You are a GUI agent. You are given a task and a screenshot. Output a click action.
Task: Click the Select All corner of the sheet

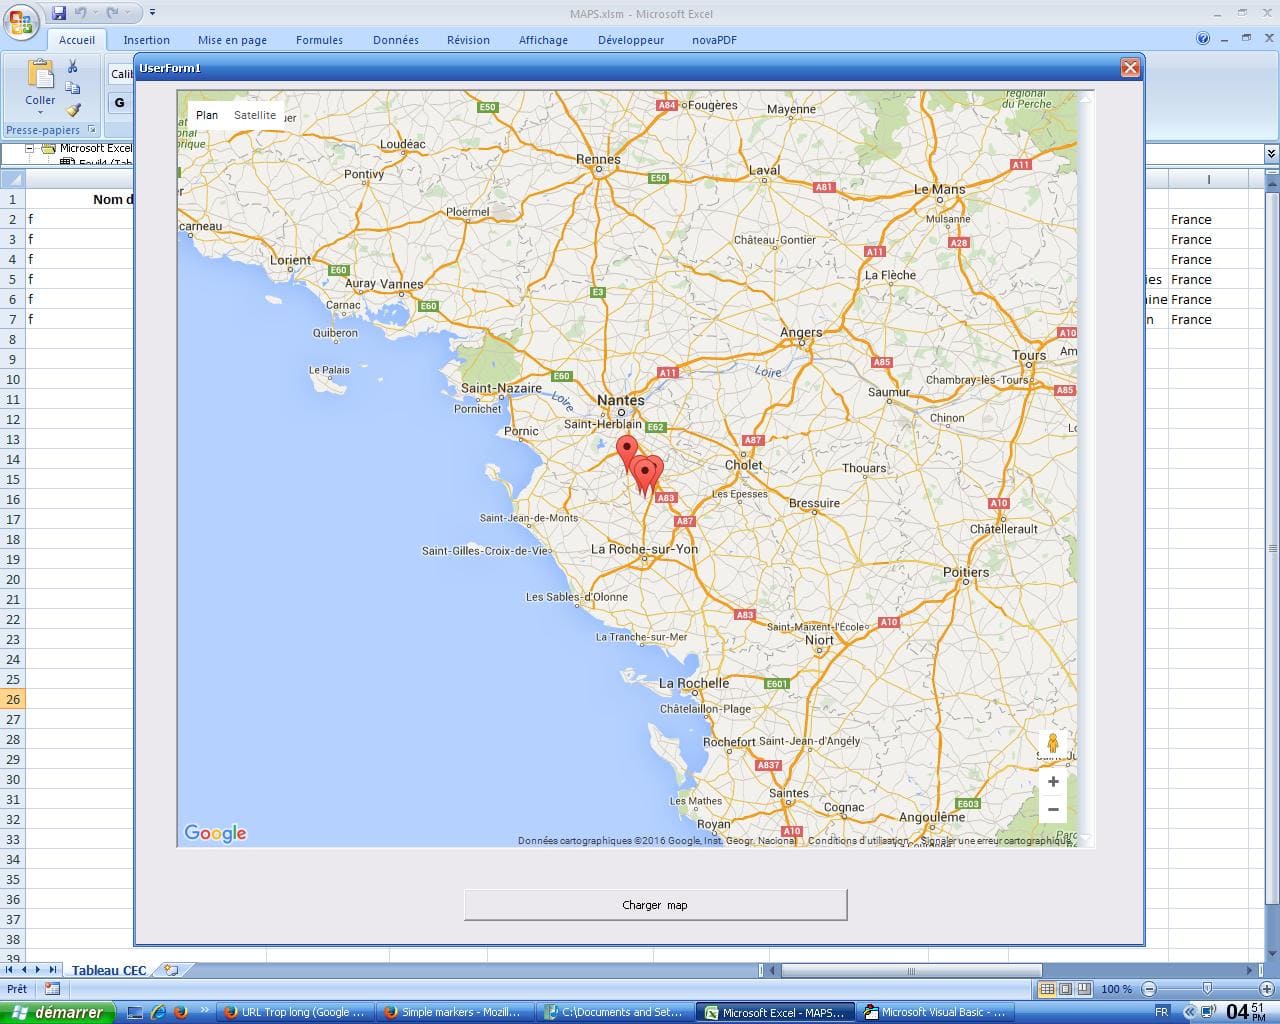(13, 179)
